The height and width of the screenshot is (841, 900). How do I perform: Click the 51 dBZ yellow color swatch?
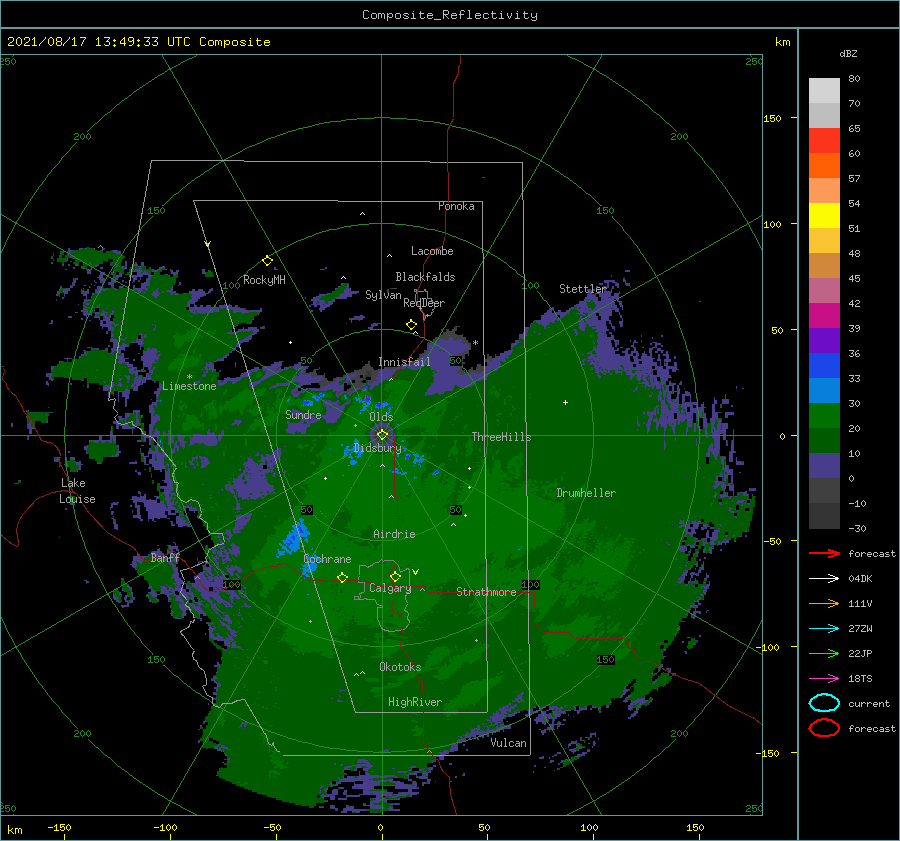coord(824,215)
